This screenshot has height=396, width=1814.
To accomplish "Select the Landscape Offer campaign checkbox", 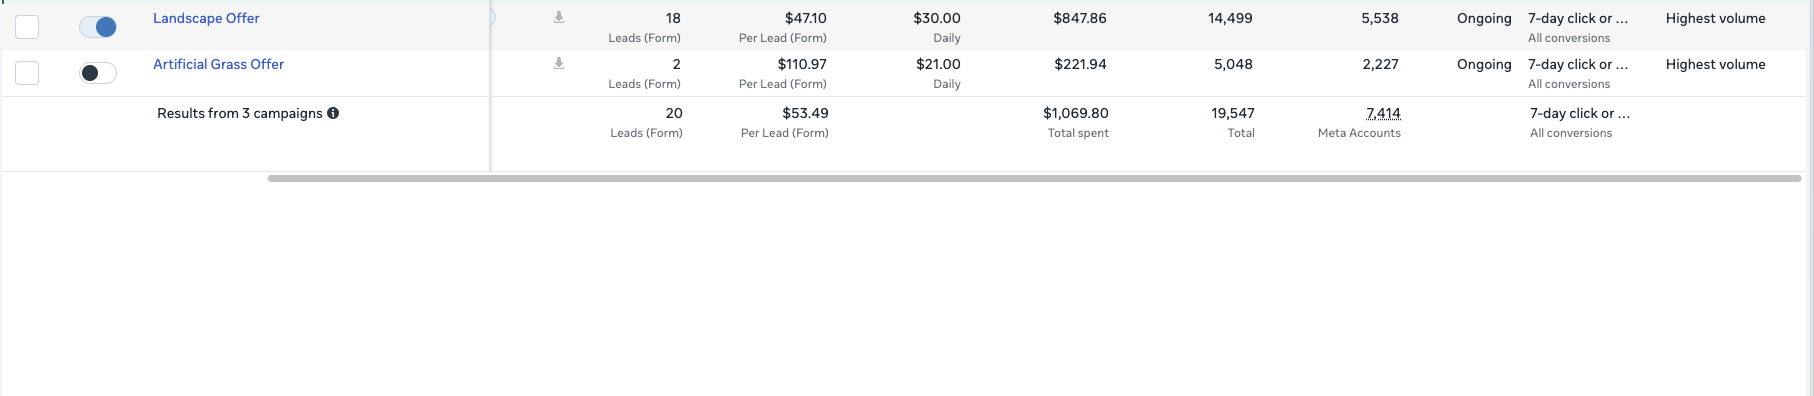I will (x=27, y=27).
